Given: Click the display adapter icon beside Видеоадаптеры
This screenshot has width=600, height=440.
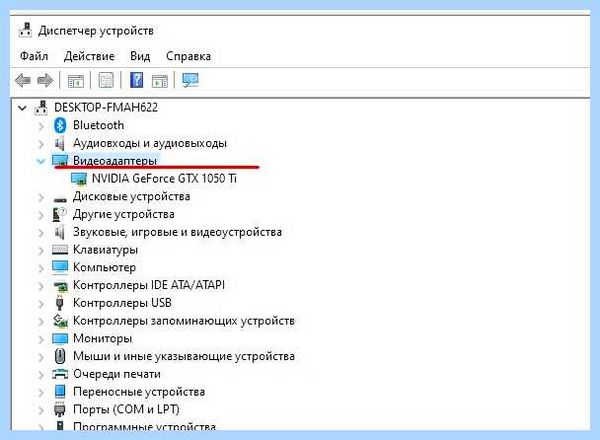Looking at the screenshot, I should pyautogui.click(x=60, y=161).
